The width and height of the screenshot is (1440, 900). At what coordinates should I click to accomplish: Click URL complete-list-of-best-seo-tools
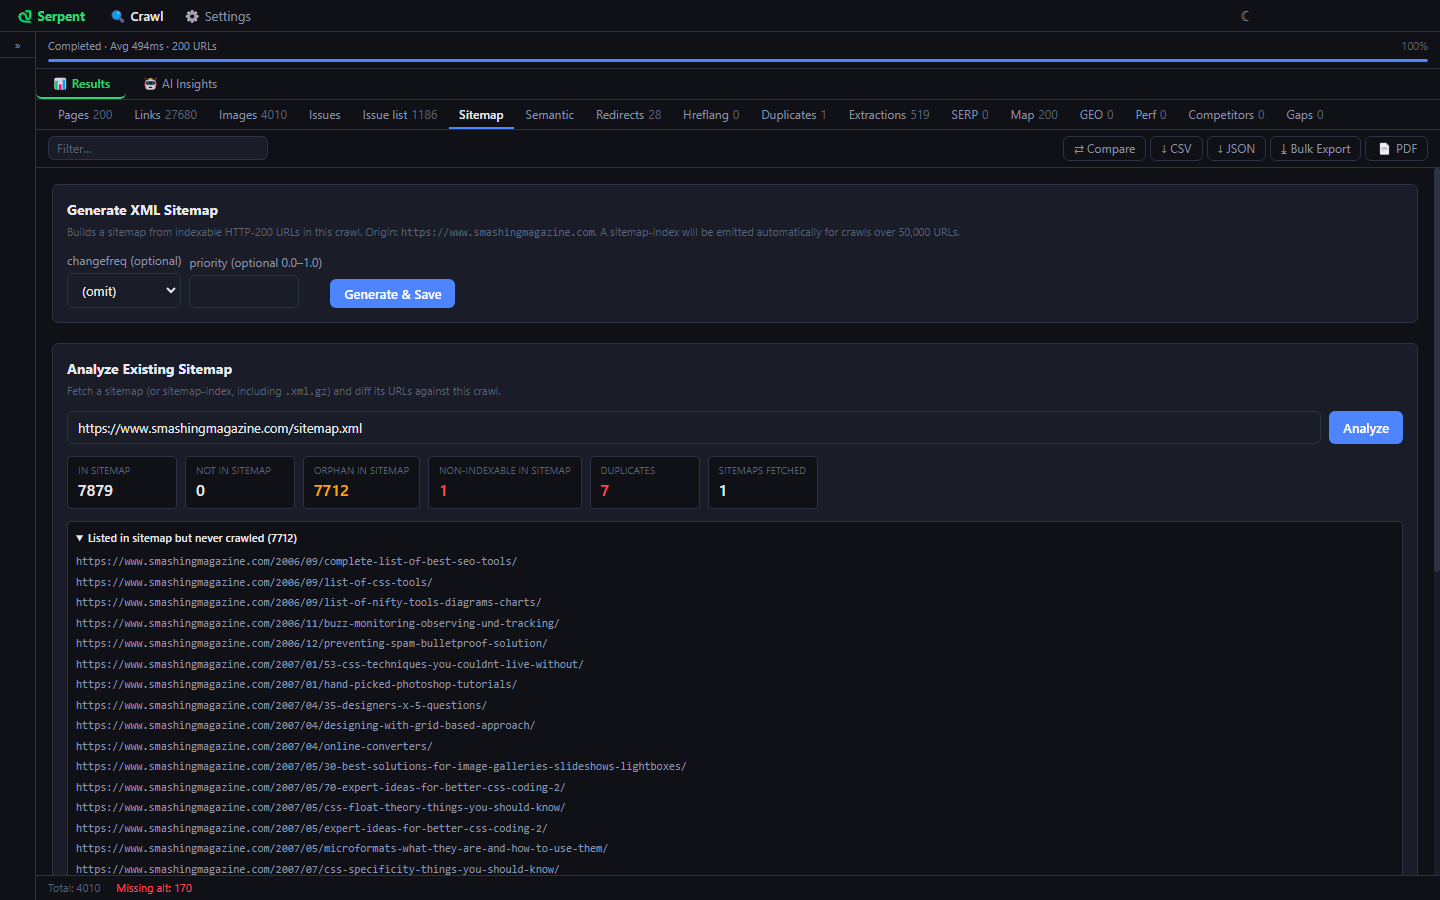(x=296, y=561)
